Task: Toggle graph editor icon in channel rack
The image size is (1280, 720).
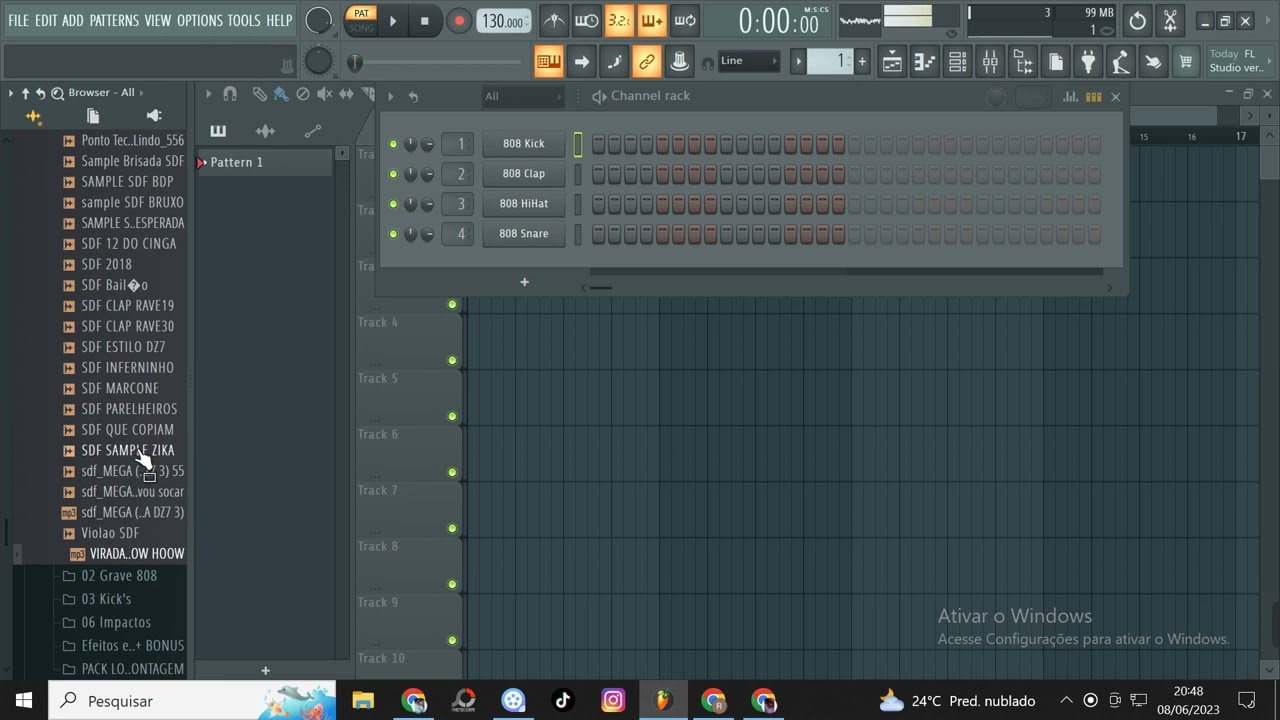Action: [x=1071, y=97]
